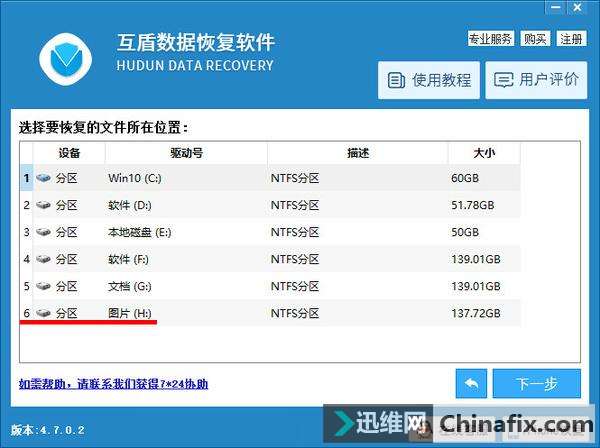The image size is (600, 448).
Task: Click the 注册 register button
Action: click(571, 39)
